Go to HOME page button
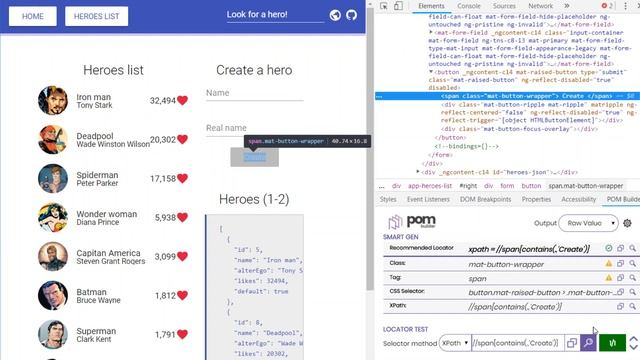 (x=33, y=16)
